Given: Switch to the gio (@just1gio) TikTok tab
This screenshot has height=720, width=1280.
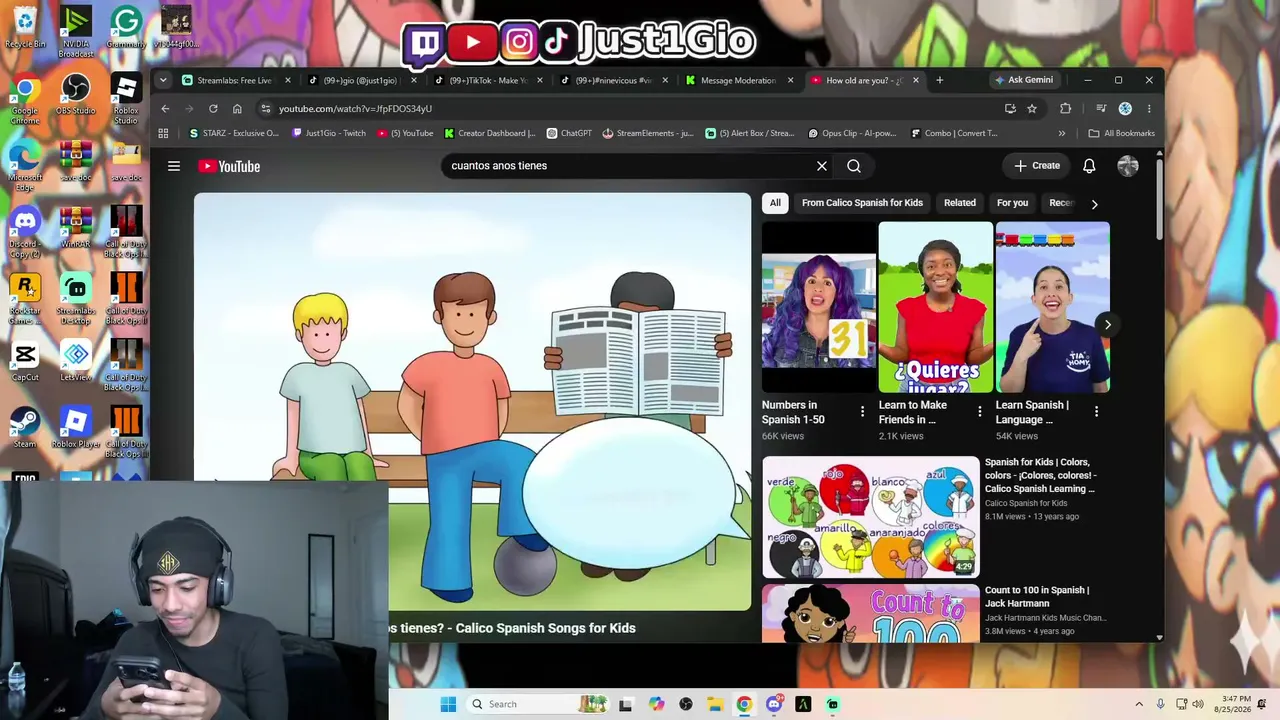Looking at the screenshot, I should pos(360,80).
